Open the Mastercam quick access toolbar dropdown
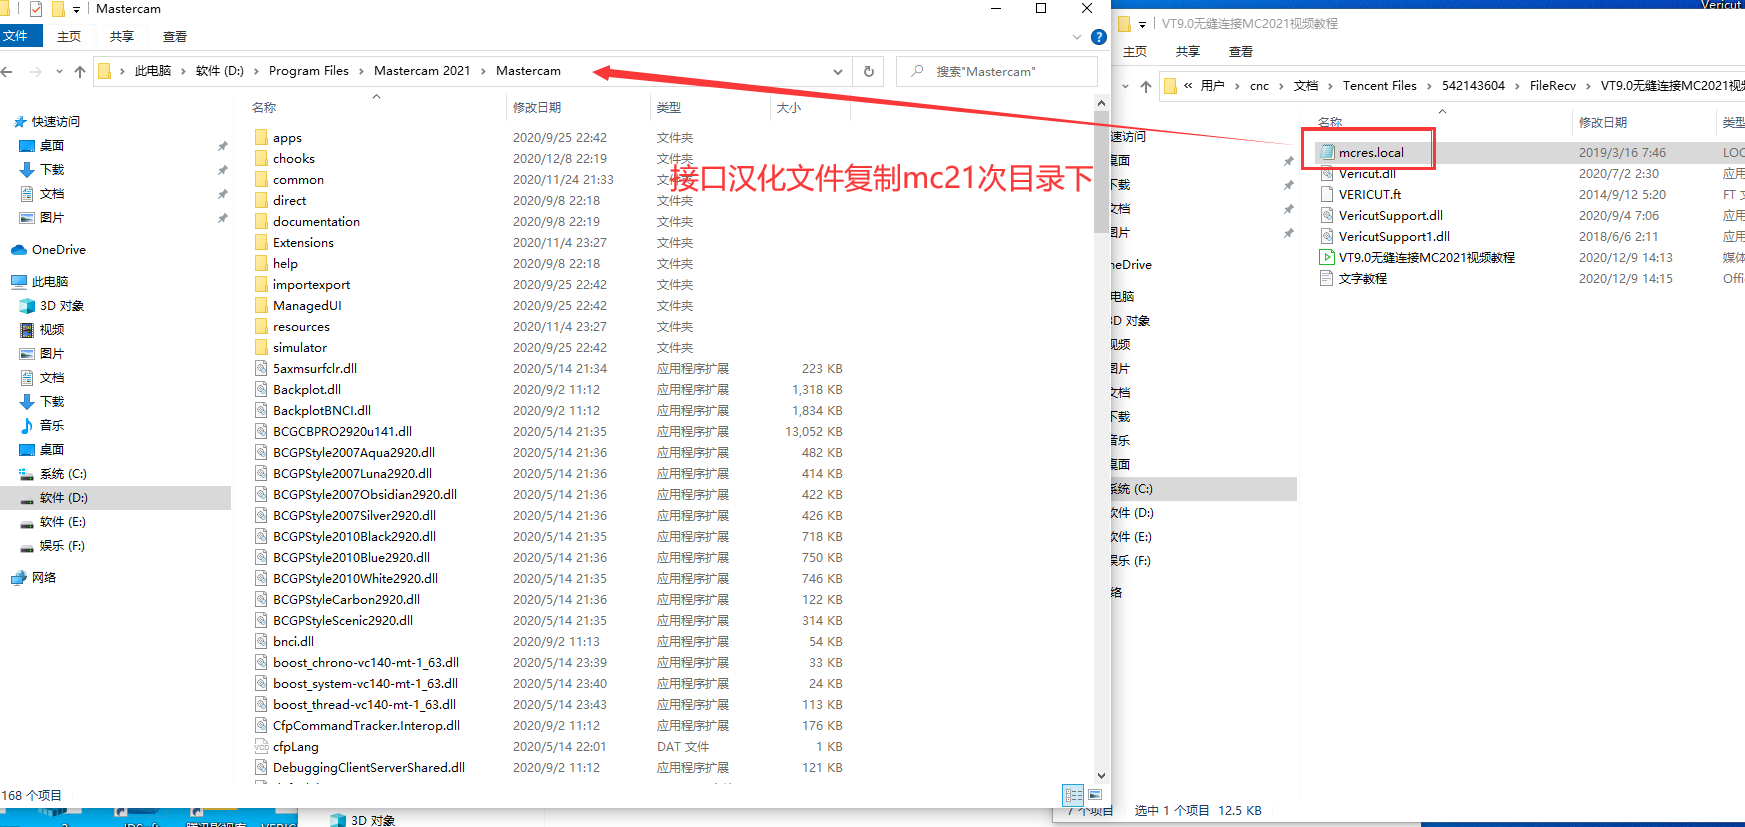Image resolution: width=1745 pixels, height=827 pixels. click(76, 10)
